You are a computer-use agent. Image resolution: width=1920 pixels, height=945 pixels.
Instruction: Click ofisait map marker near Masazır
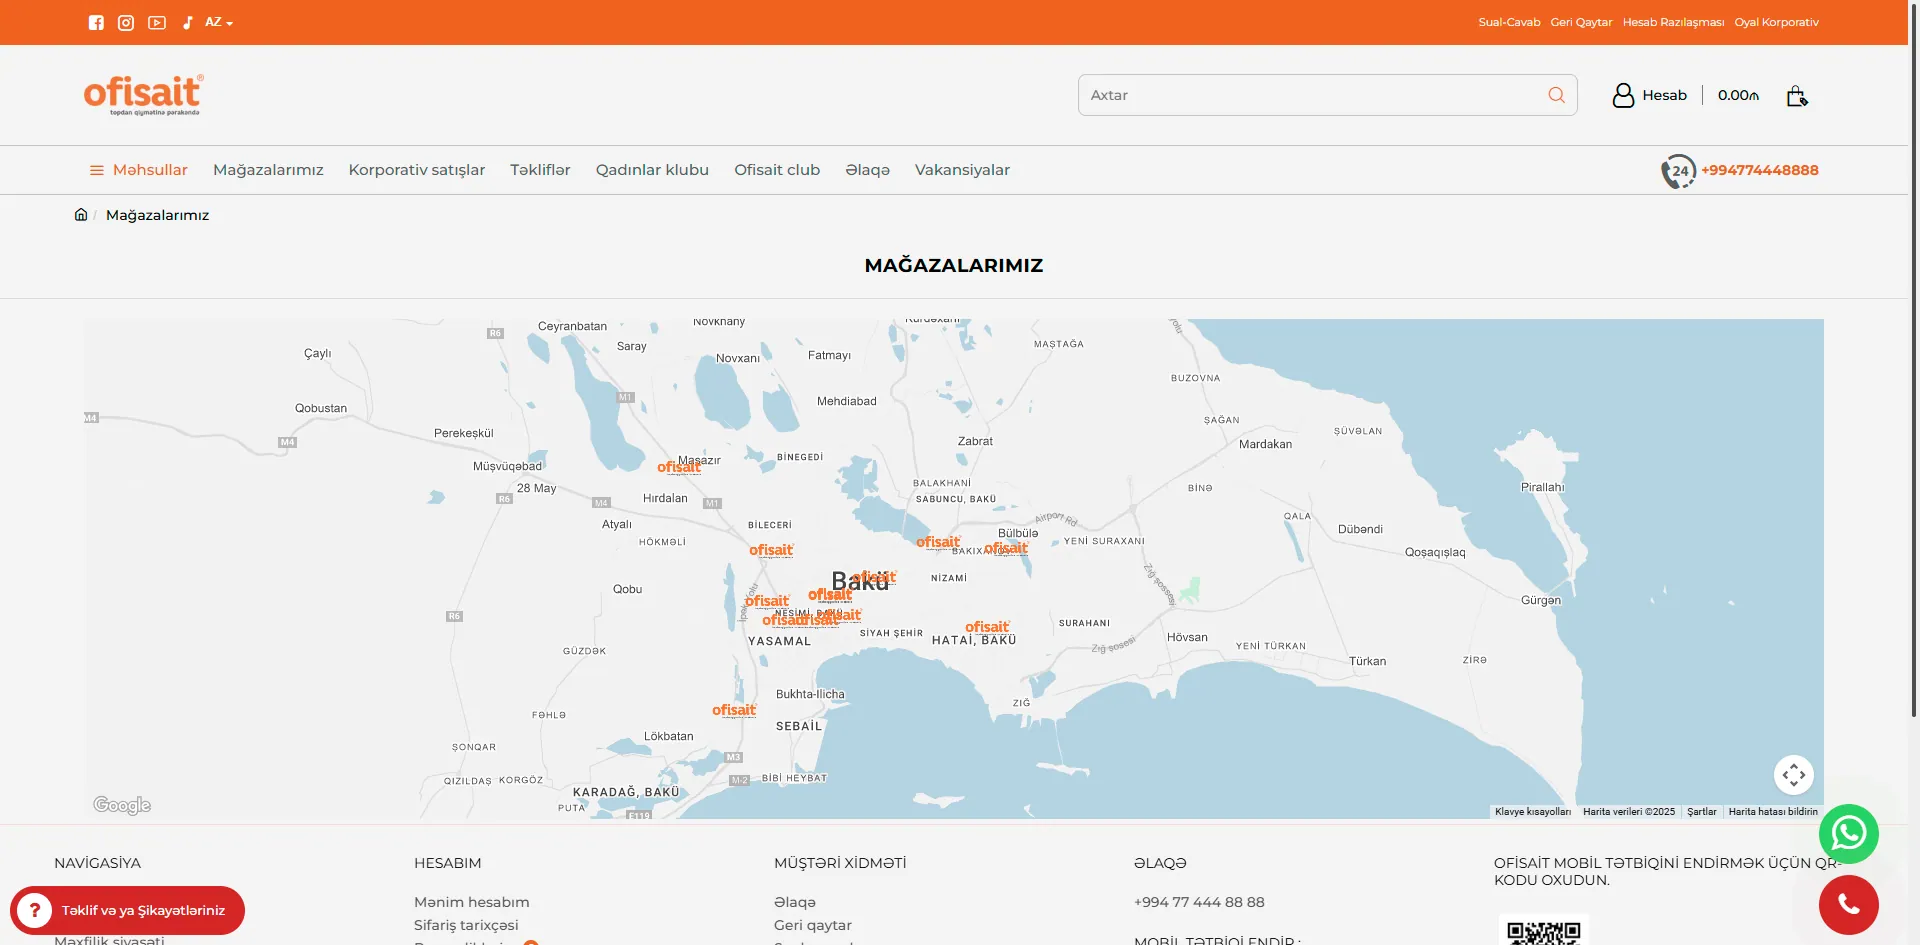tap(679, 467)
